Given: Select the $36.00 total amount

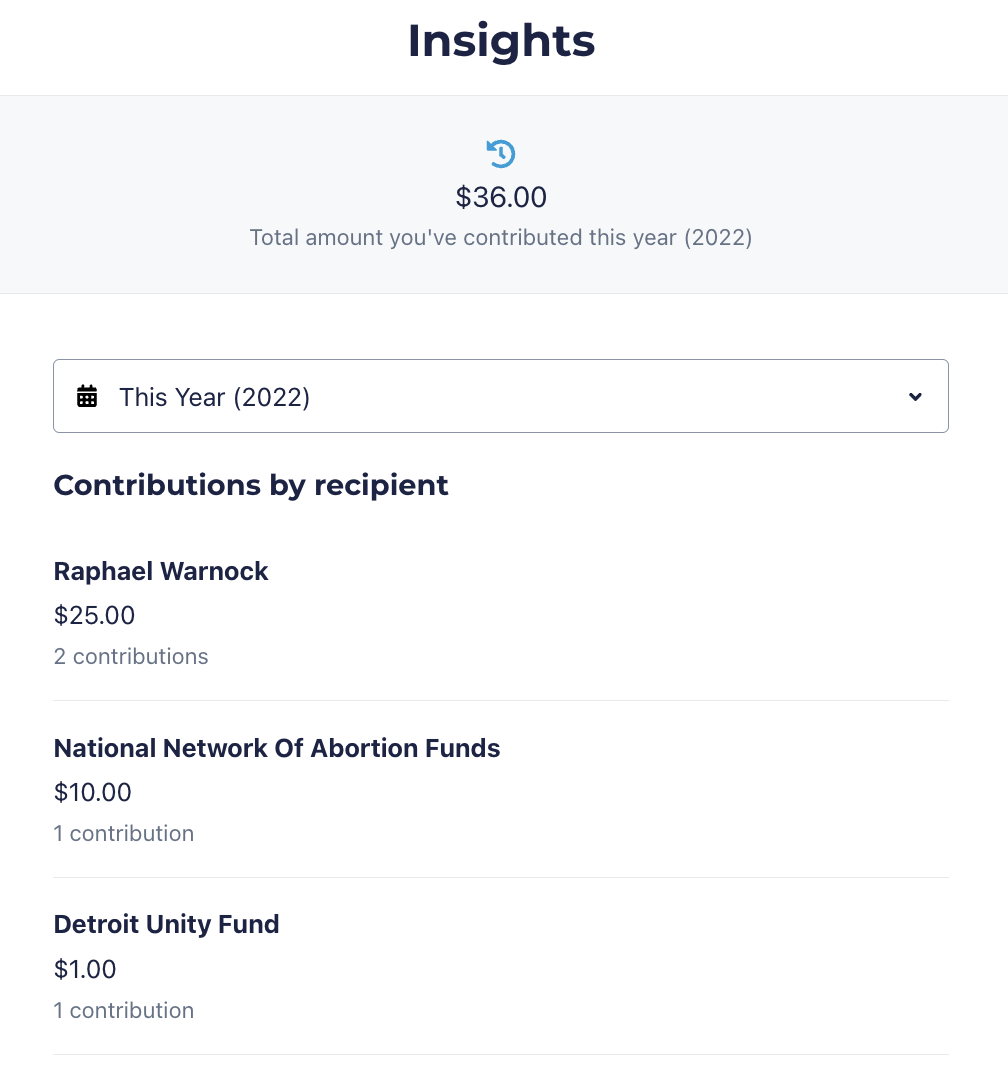Looking at the screenshot, I should pyautogui.click(x=501, y=197).
